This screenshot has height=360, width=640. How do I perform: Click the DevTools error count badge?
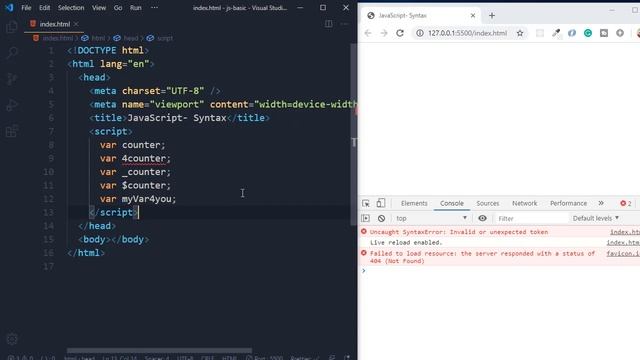point(626,203)
